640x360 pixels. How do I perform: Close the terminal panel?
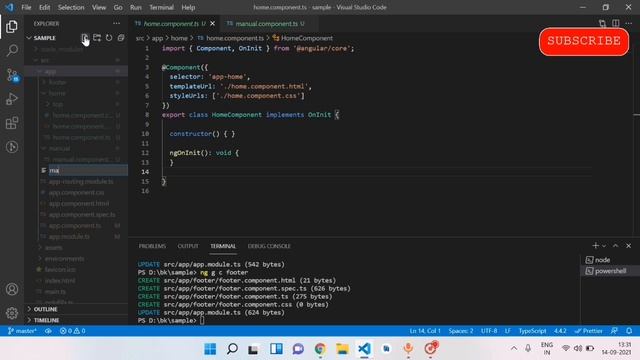point(629,246)
